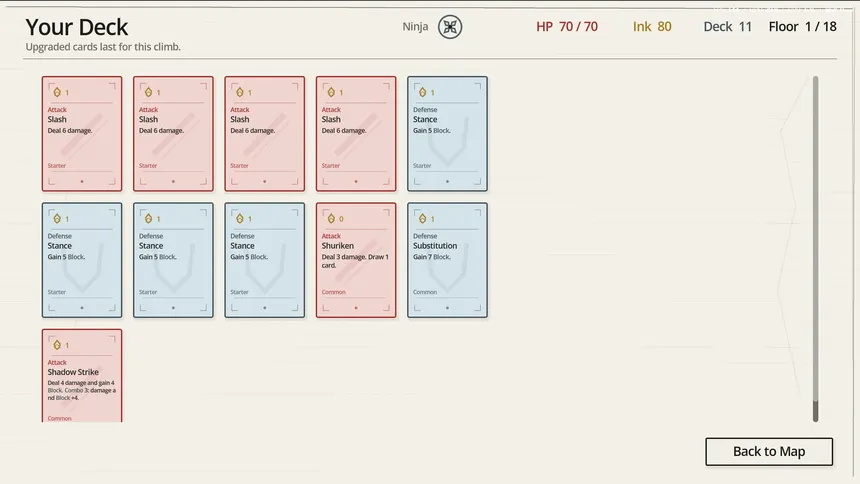860x484 pixels.
Task: Click the 'Upgraded cards last for this climb' subtitle
Action: (103, 47)
